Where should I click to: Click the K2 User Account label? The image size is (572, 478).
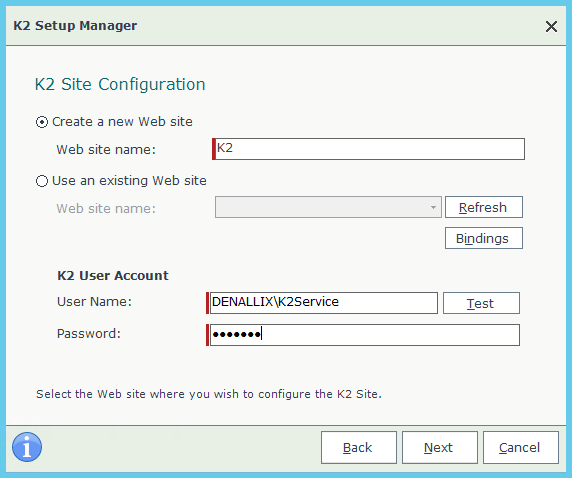(x=113, y=275)
